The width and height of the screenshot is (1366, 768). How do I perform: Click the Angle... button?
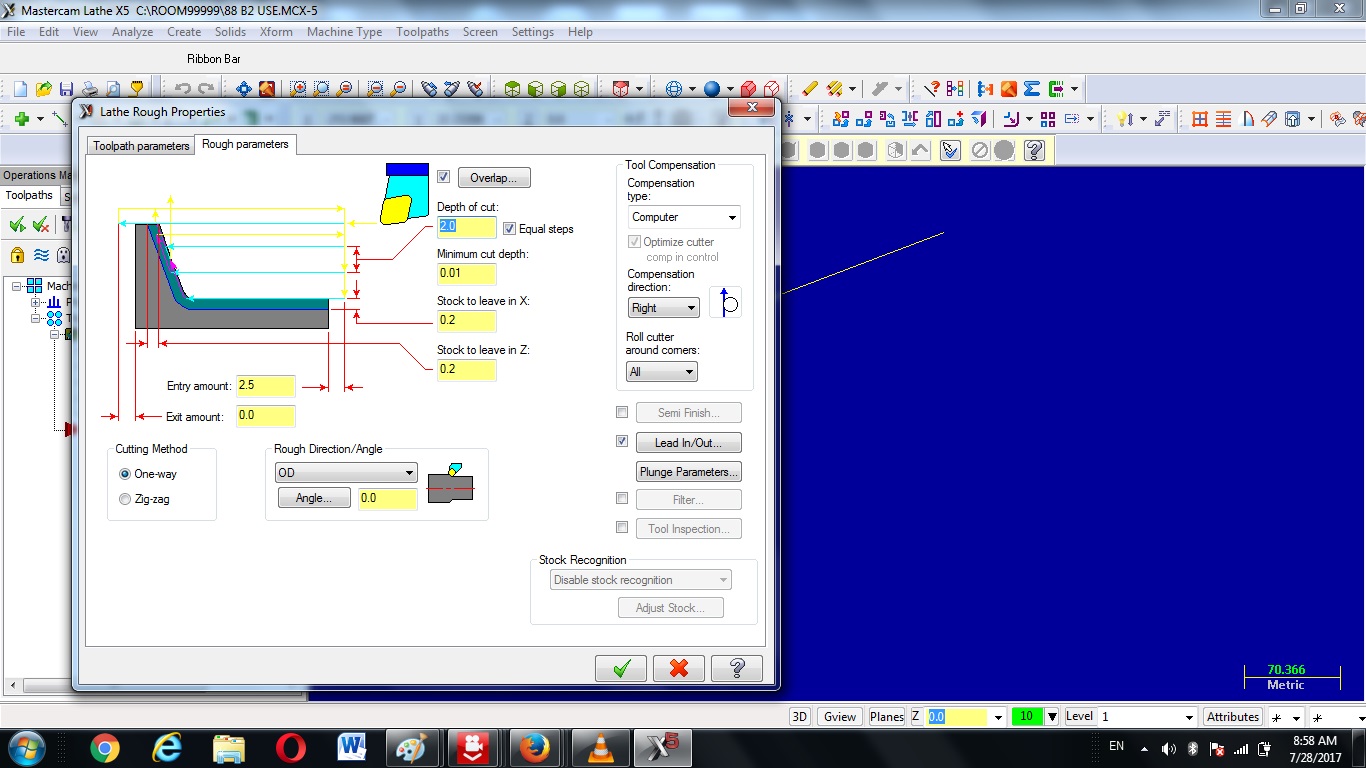[x=314, y=498]
